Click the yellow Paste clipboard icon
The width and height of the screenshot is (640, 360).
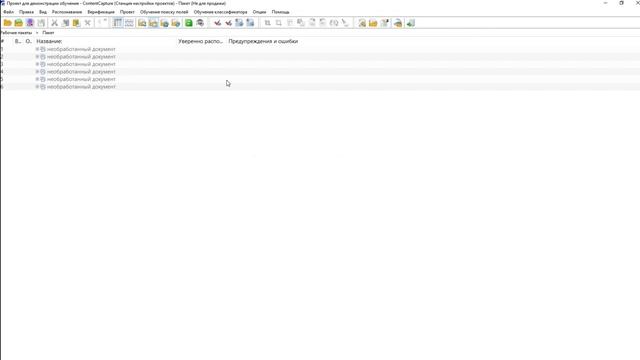(x=76, y=23)
